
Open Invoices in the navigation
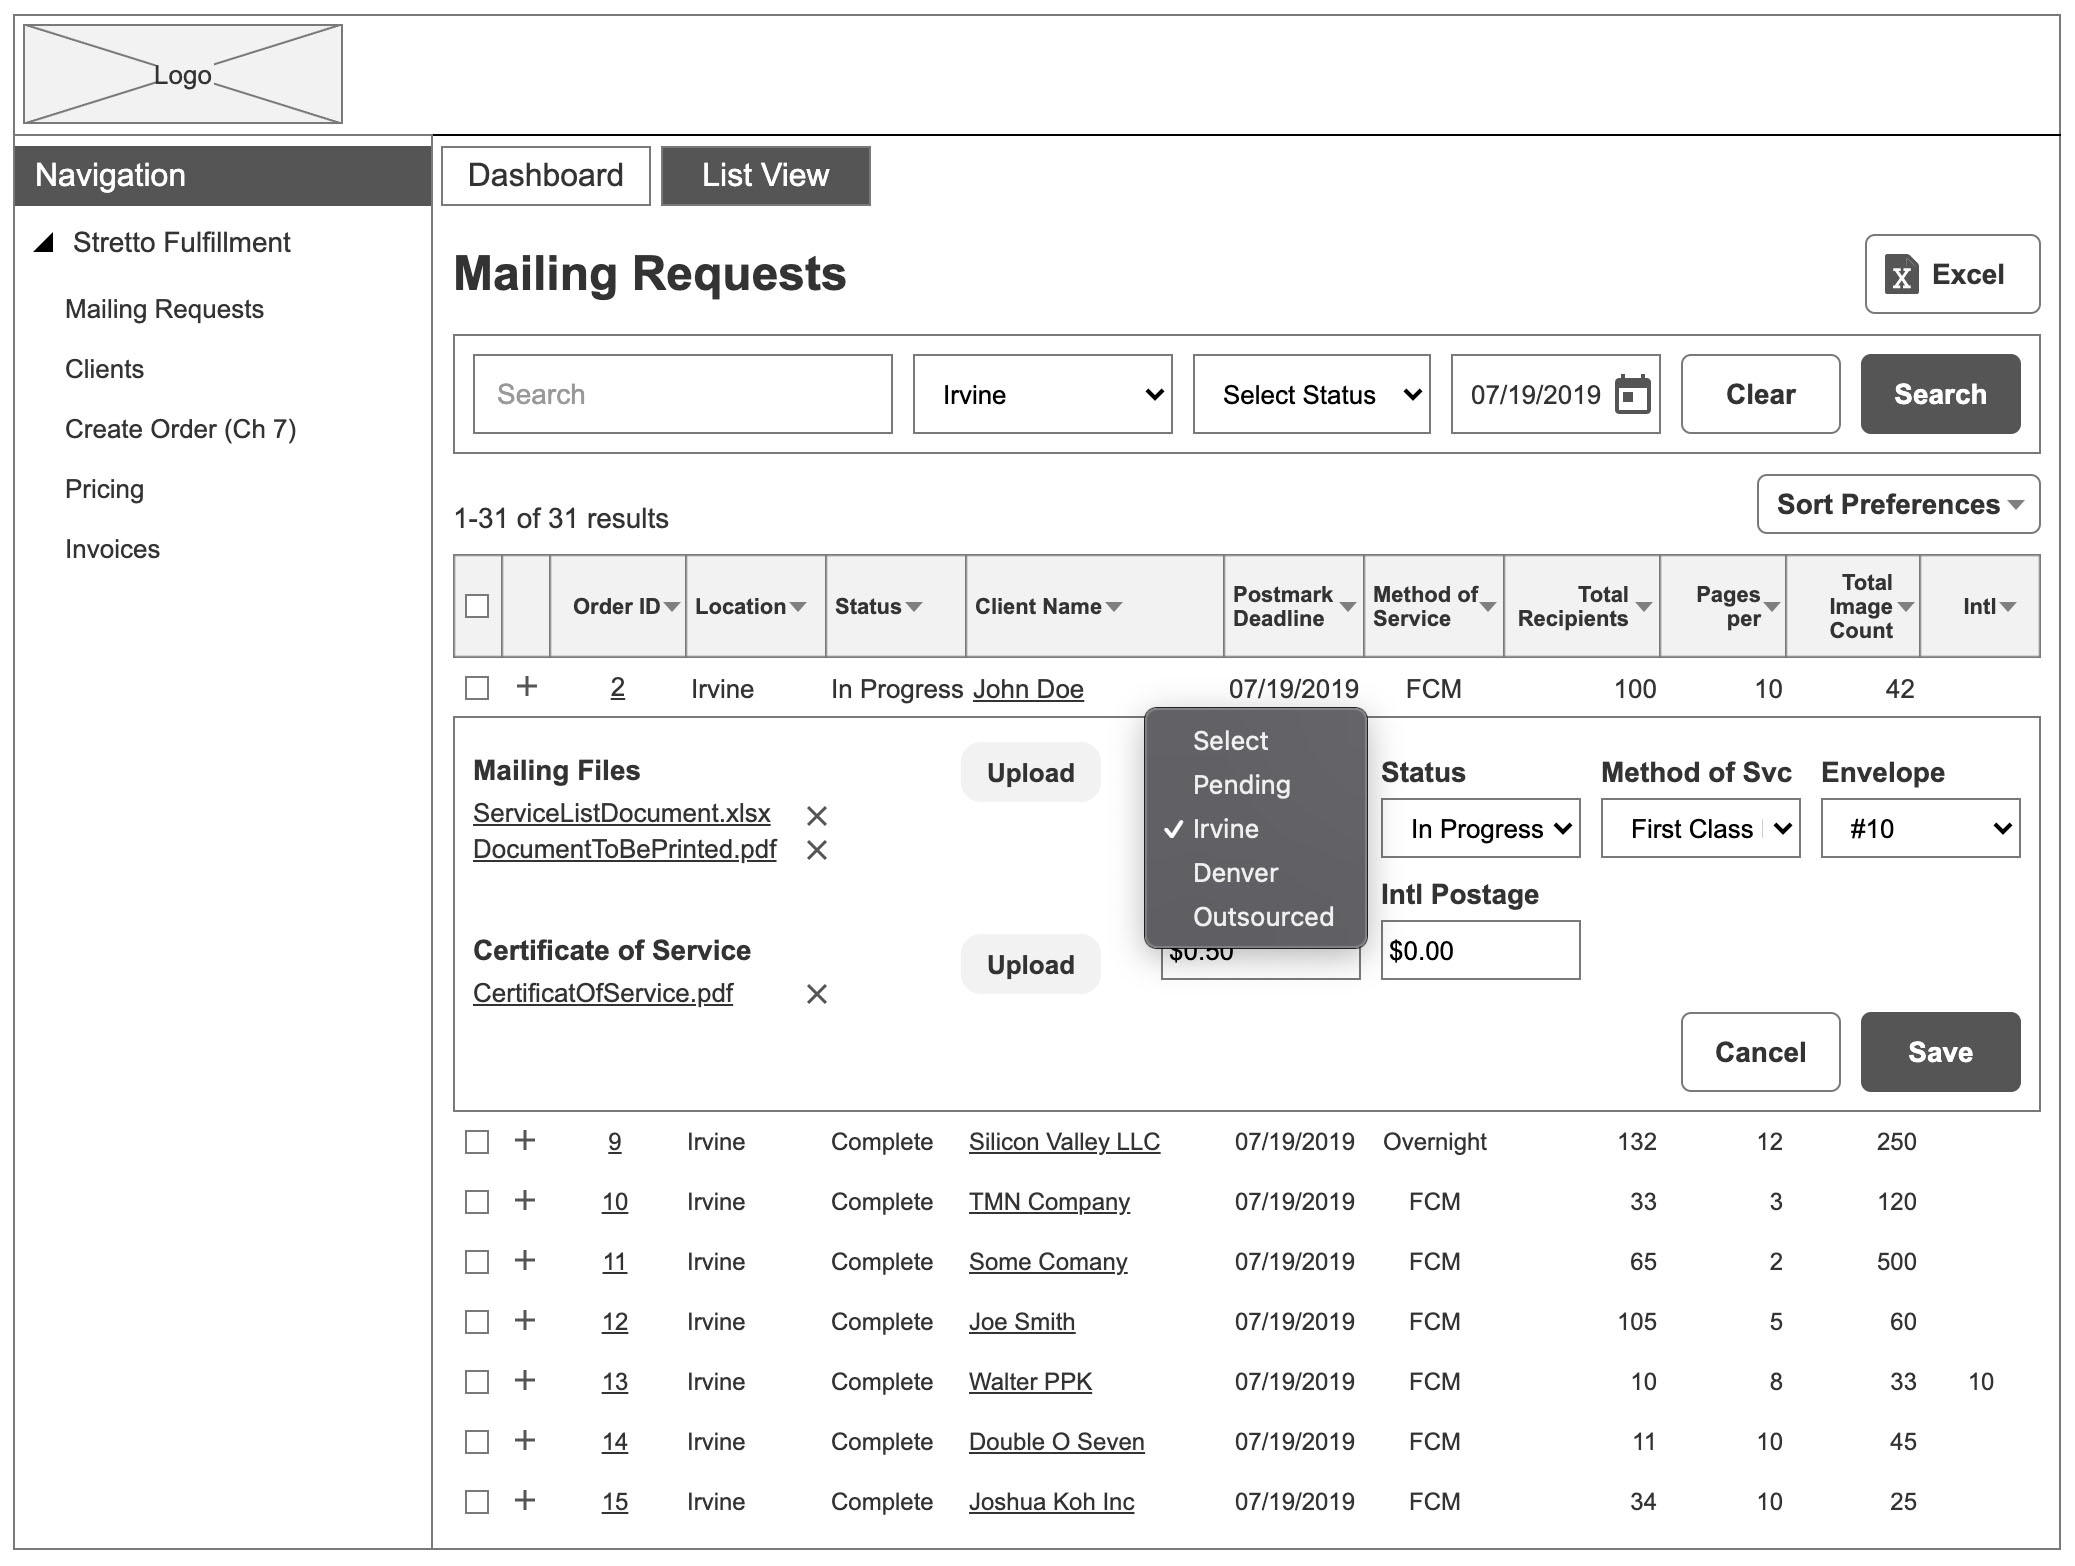(112, 549)
